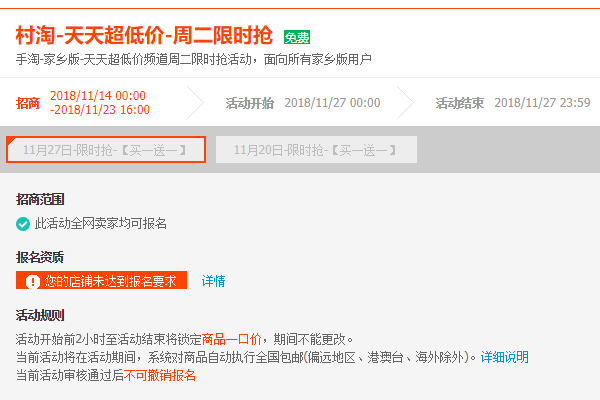Viewport: 600px width, 400px height.
Task: Select the 11月27日-限时抢【买一送一】 tab
Action: [106, 150]
